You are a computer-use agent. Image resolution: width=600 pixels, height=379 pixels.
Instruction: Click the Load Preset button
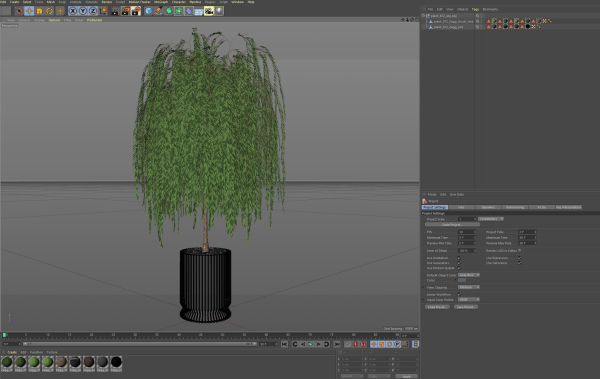437,307
